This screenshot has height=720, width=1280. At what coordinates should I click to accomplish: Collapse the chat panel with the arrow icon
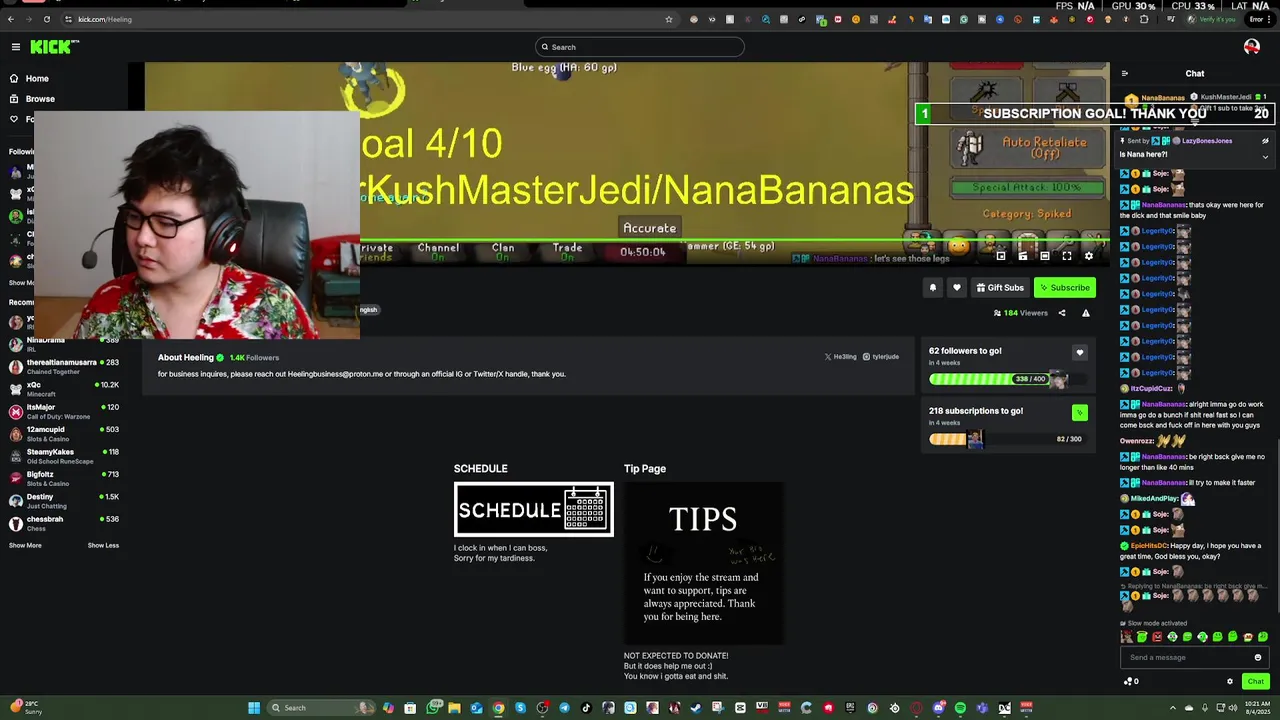point(1124,73)
